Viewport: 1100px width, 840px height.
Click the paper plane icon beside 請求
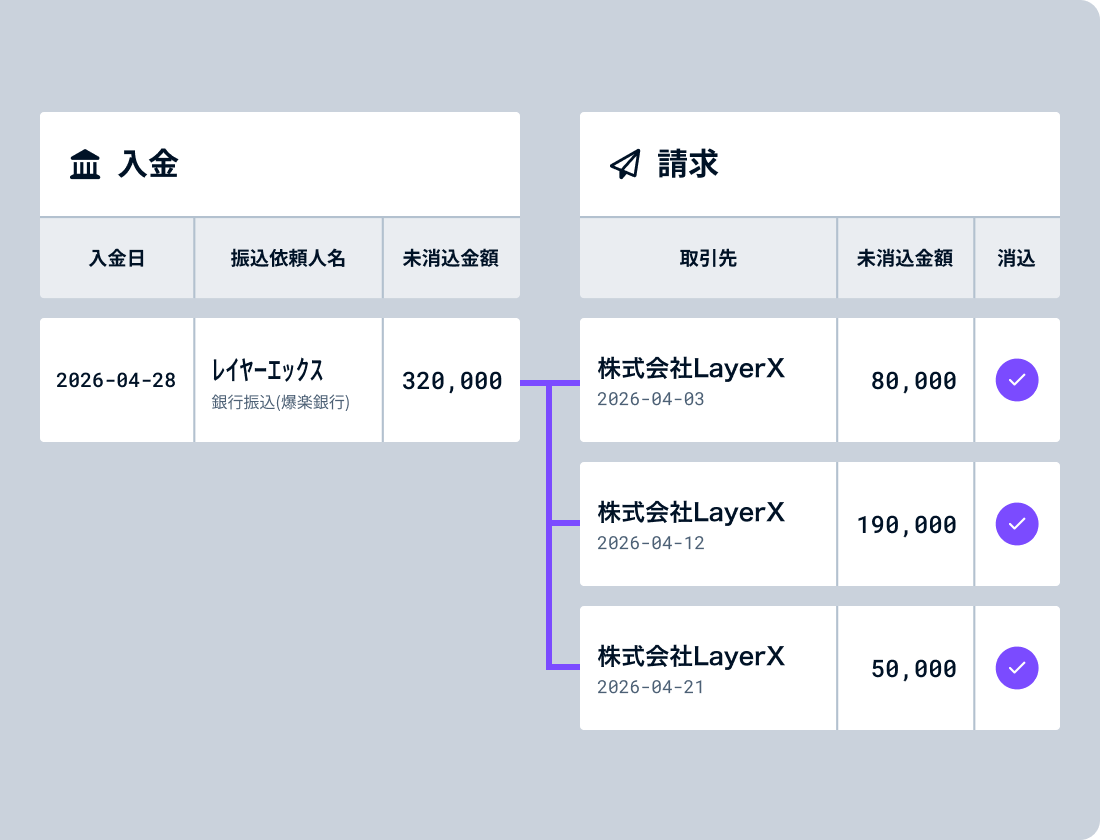(x=625, y=164)
